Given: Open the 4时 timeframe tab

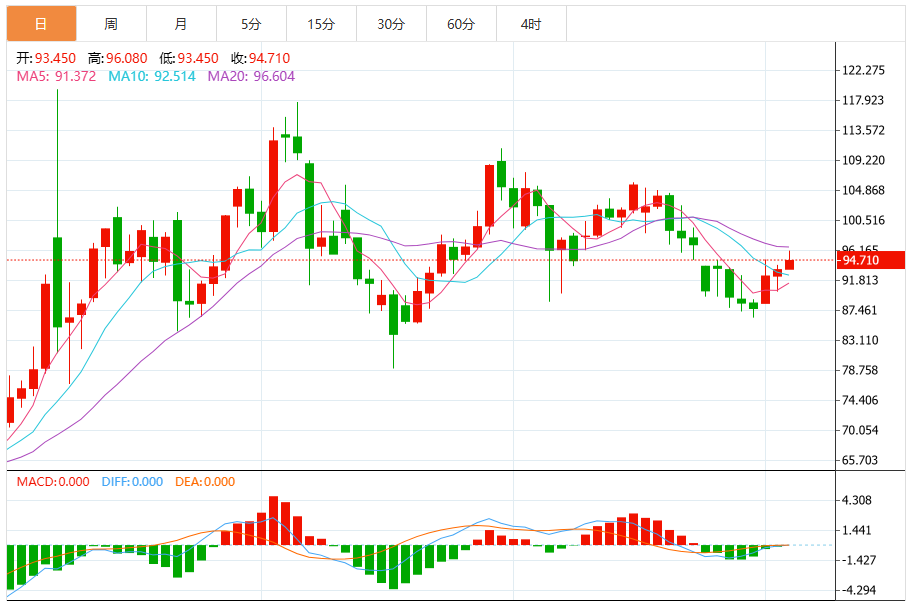Looking at the screenshot, I should point(531,24).
